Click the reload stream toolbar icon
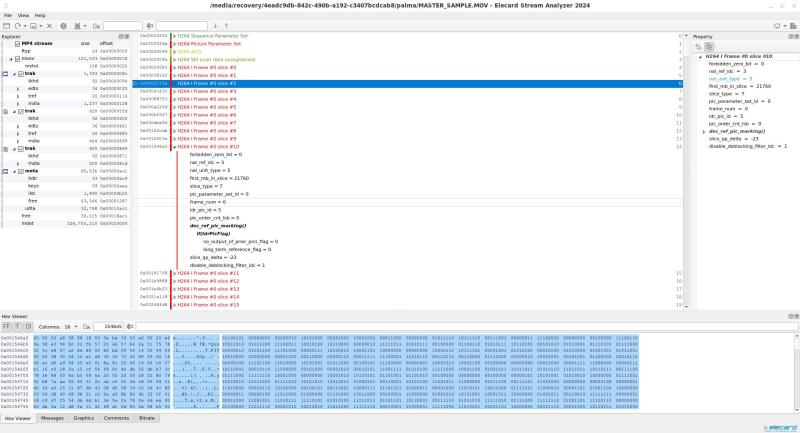Image resolution: width=800 pixels, height=433 pixels. [x=17, y=26]
